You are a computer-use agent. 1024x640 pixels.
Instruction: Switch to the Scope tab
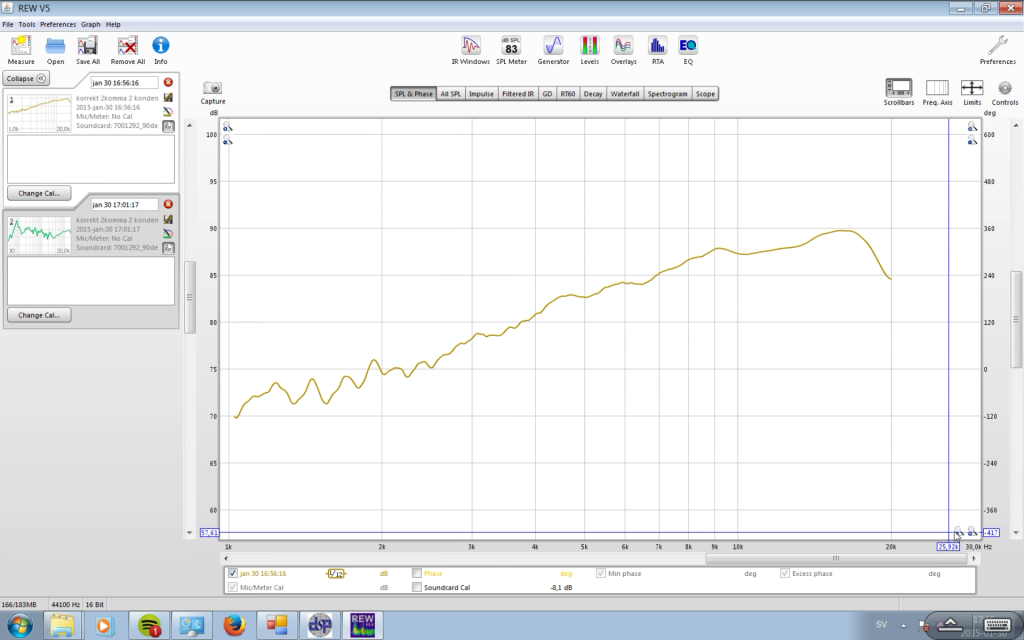(705, 94)
